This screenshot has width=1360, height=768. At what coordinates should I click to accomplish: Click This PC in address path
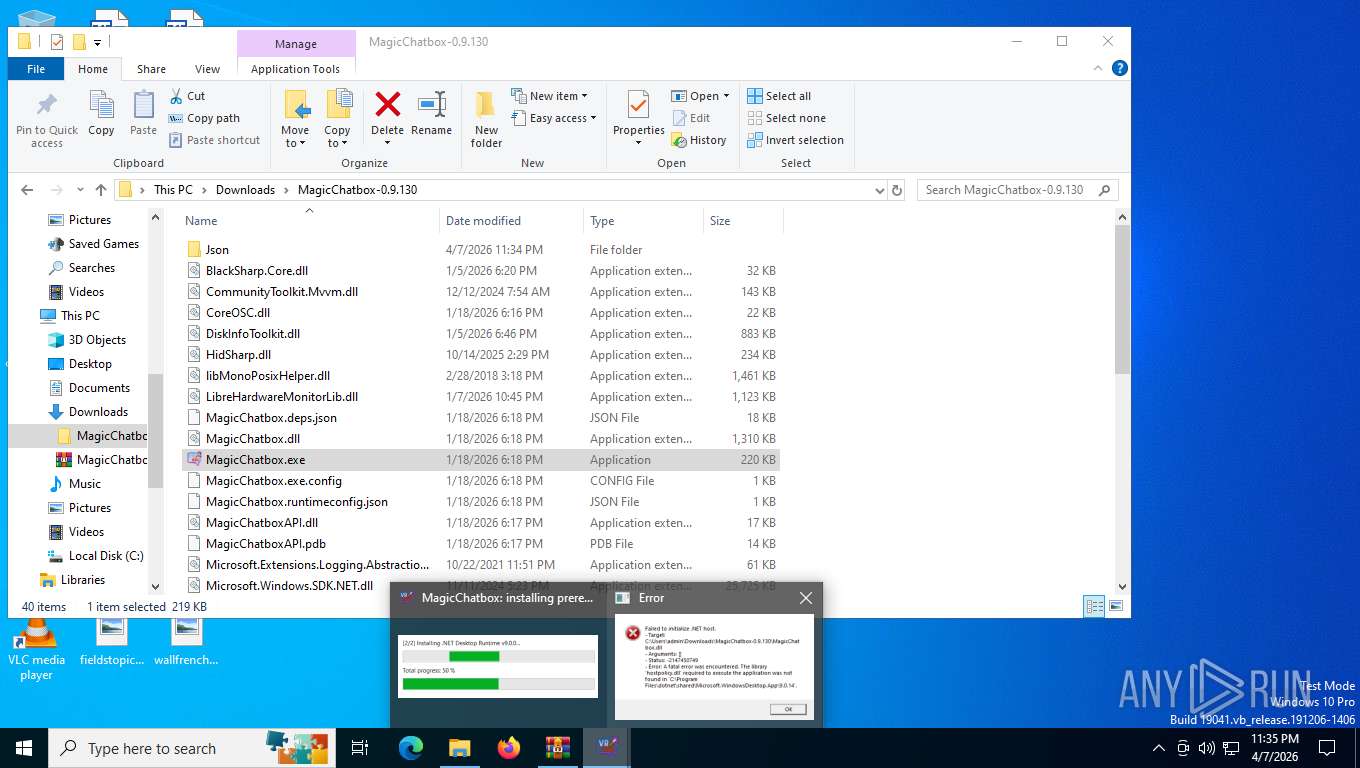(x=173, y=190)
